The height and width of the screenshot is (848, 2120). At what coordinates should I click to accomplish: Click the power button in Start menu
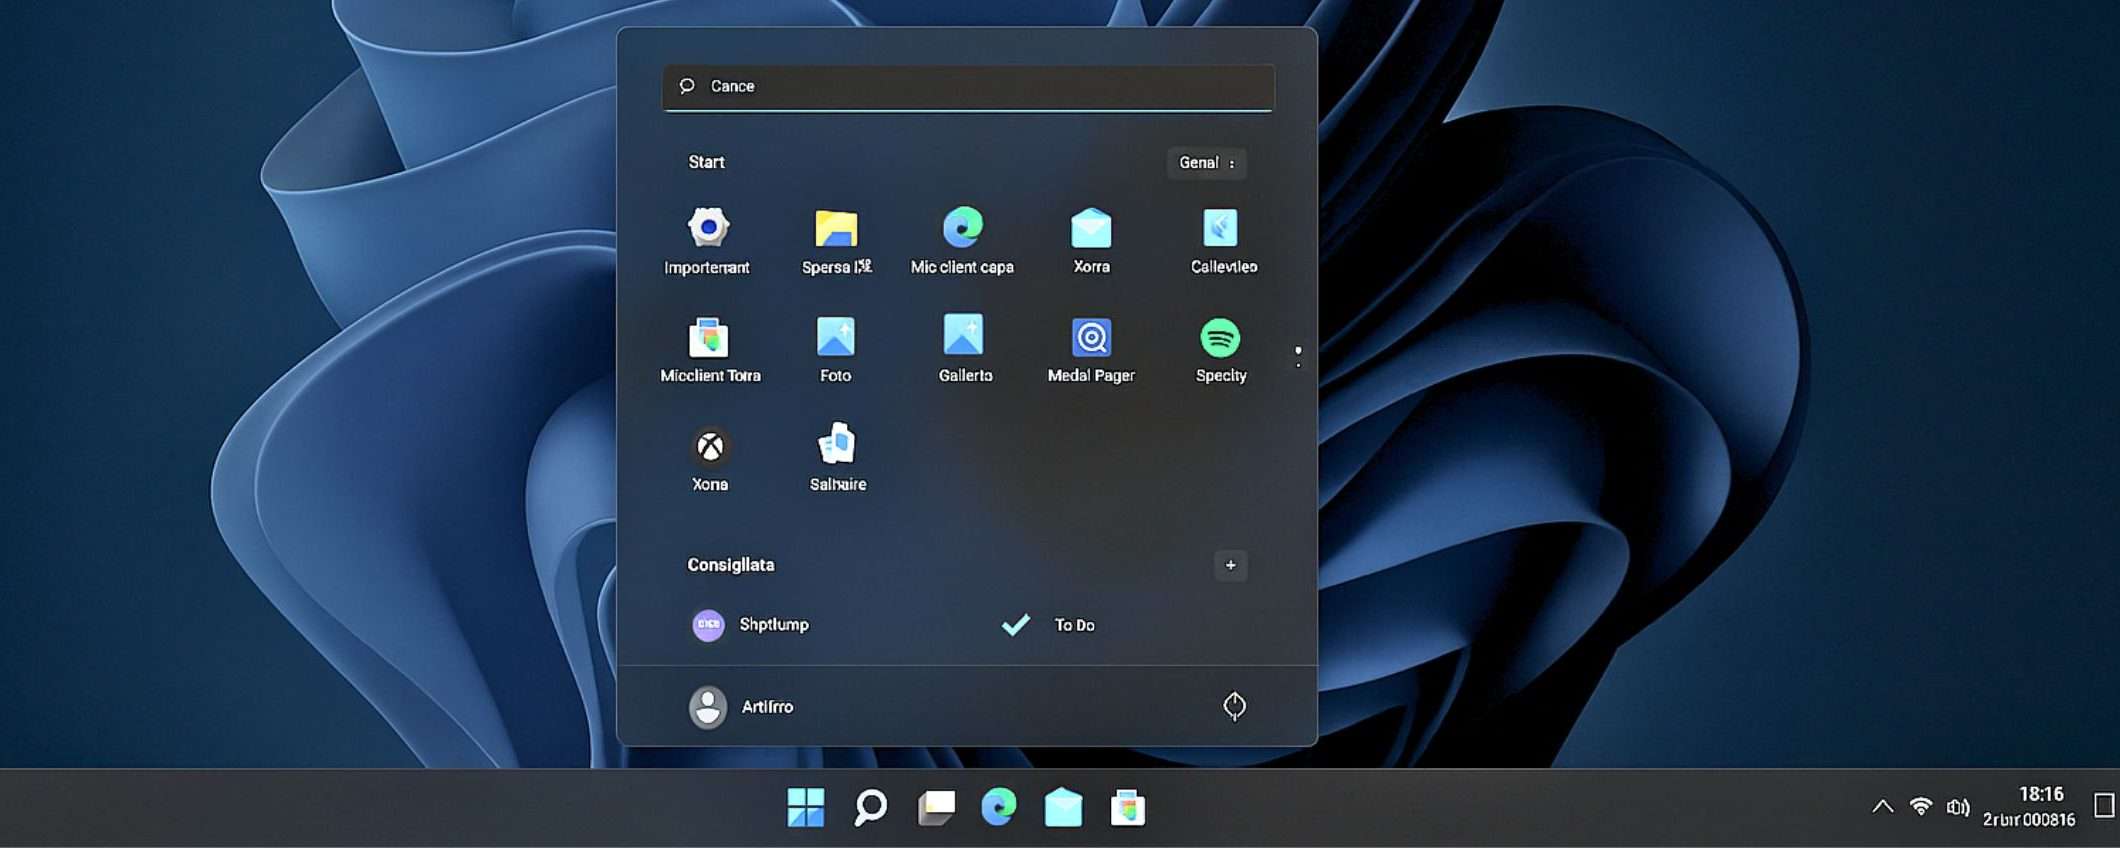pyautogui.click(x=1234, y=706)
